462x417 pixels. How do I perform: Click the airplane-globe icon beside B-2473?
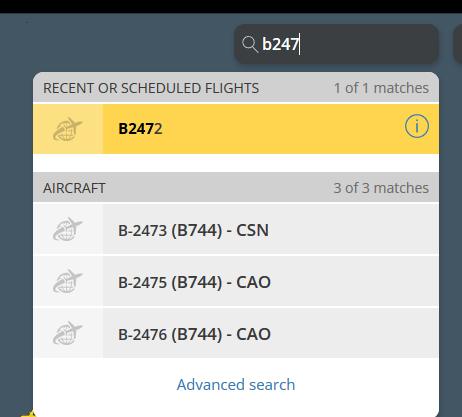68,229
